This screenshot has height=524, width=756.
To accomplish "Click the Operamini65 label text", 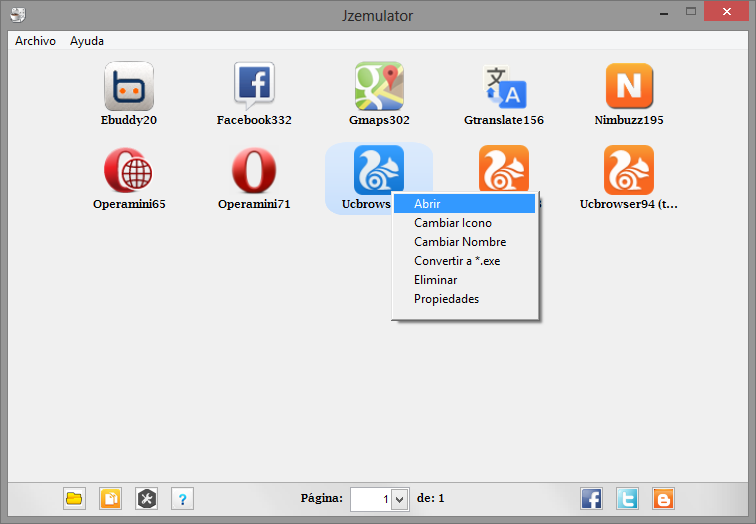I will pyautogui.click(x=129, y=204).
